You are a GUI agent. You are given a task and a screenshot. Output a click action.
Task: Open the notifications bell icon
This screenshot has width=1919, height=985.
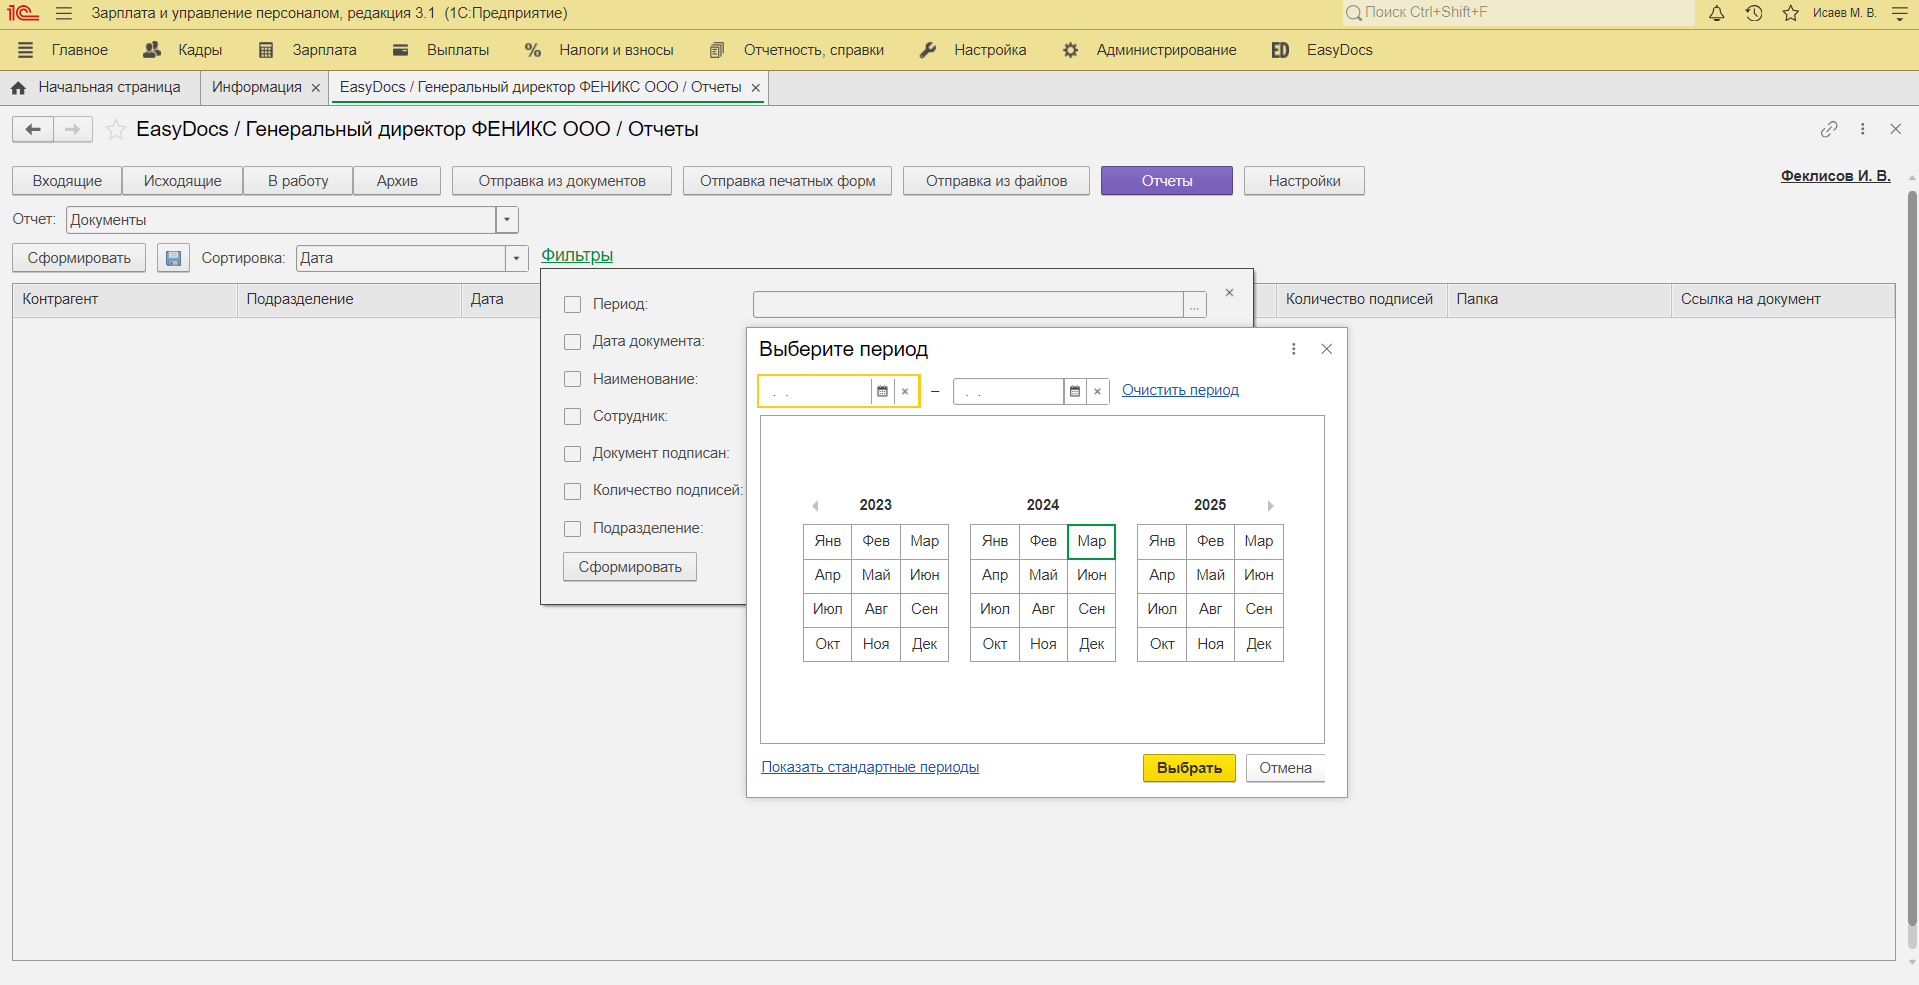pyautogui.click(x=1716, y=13)
